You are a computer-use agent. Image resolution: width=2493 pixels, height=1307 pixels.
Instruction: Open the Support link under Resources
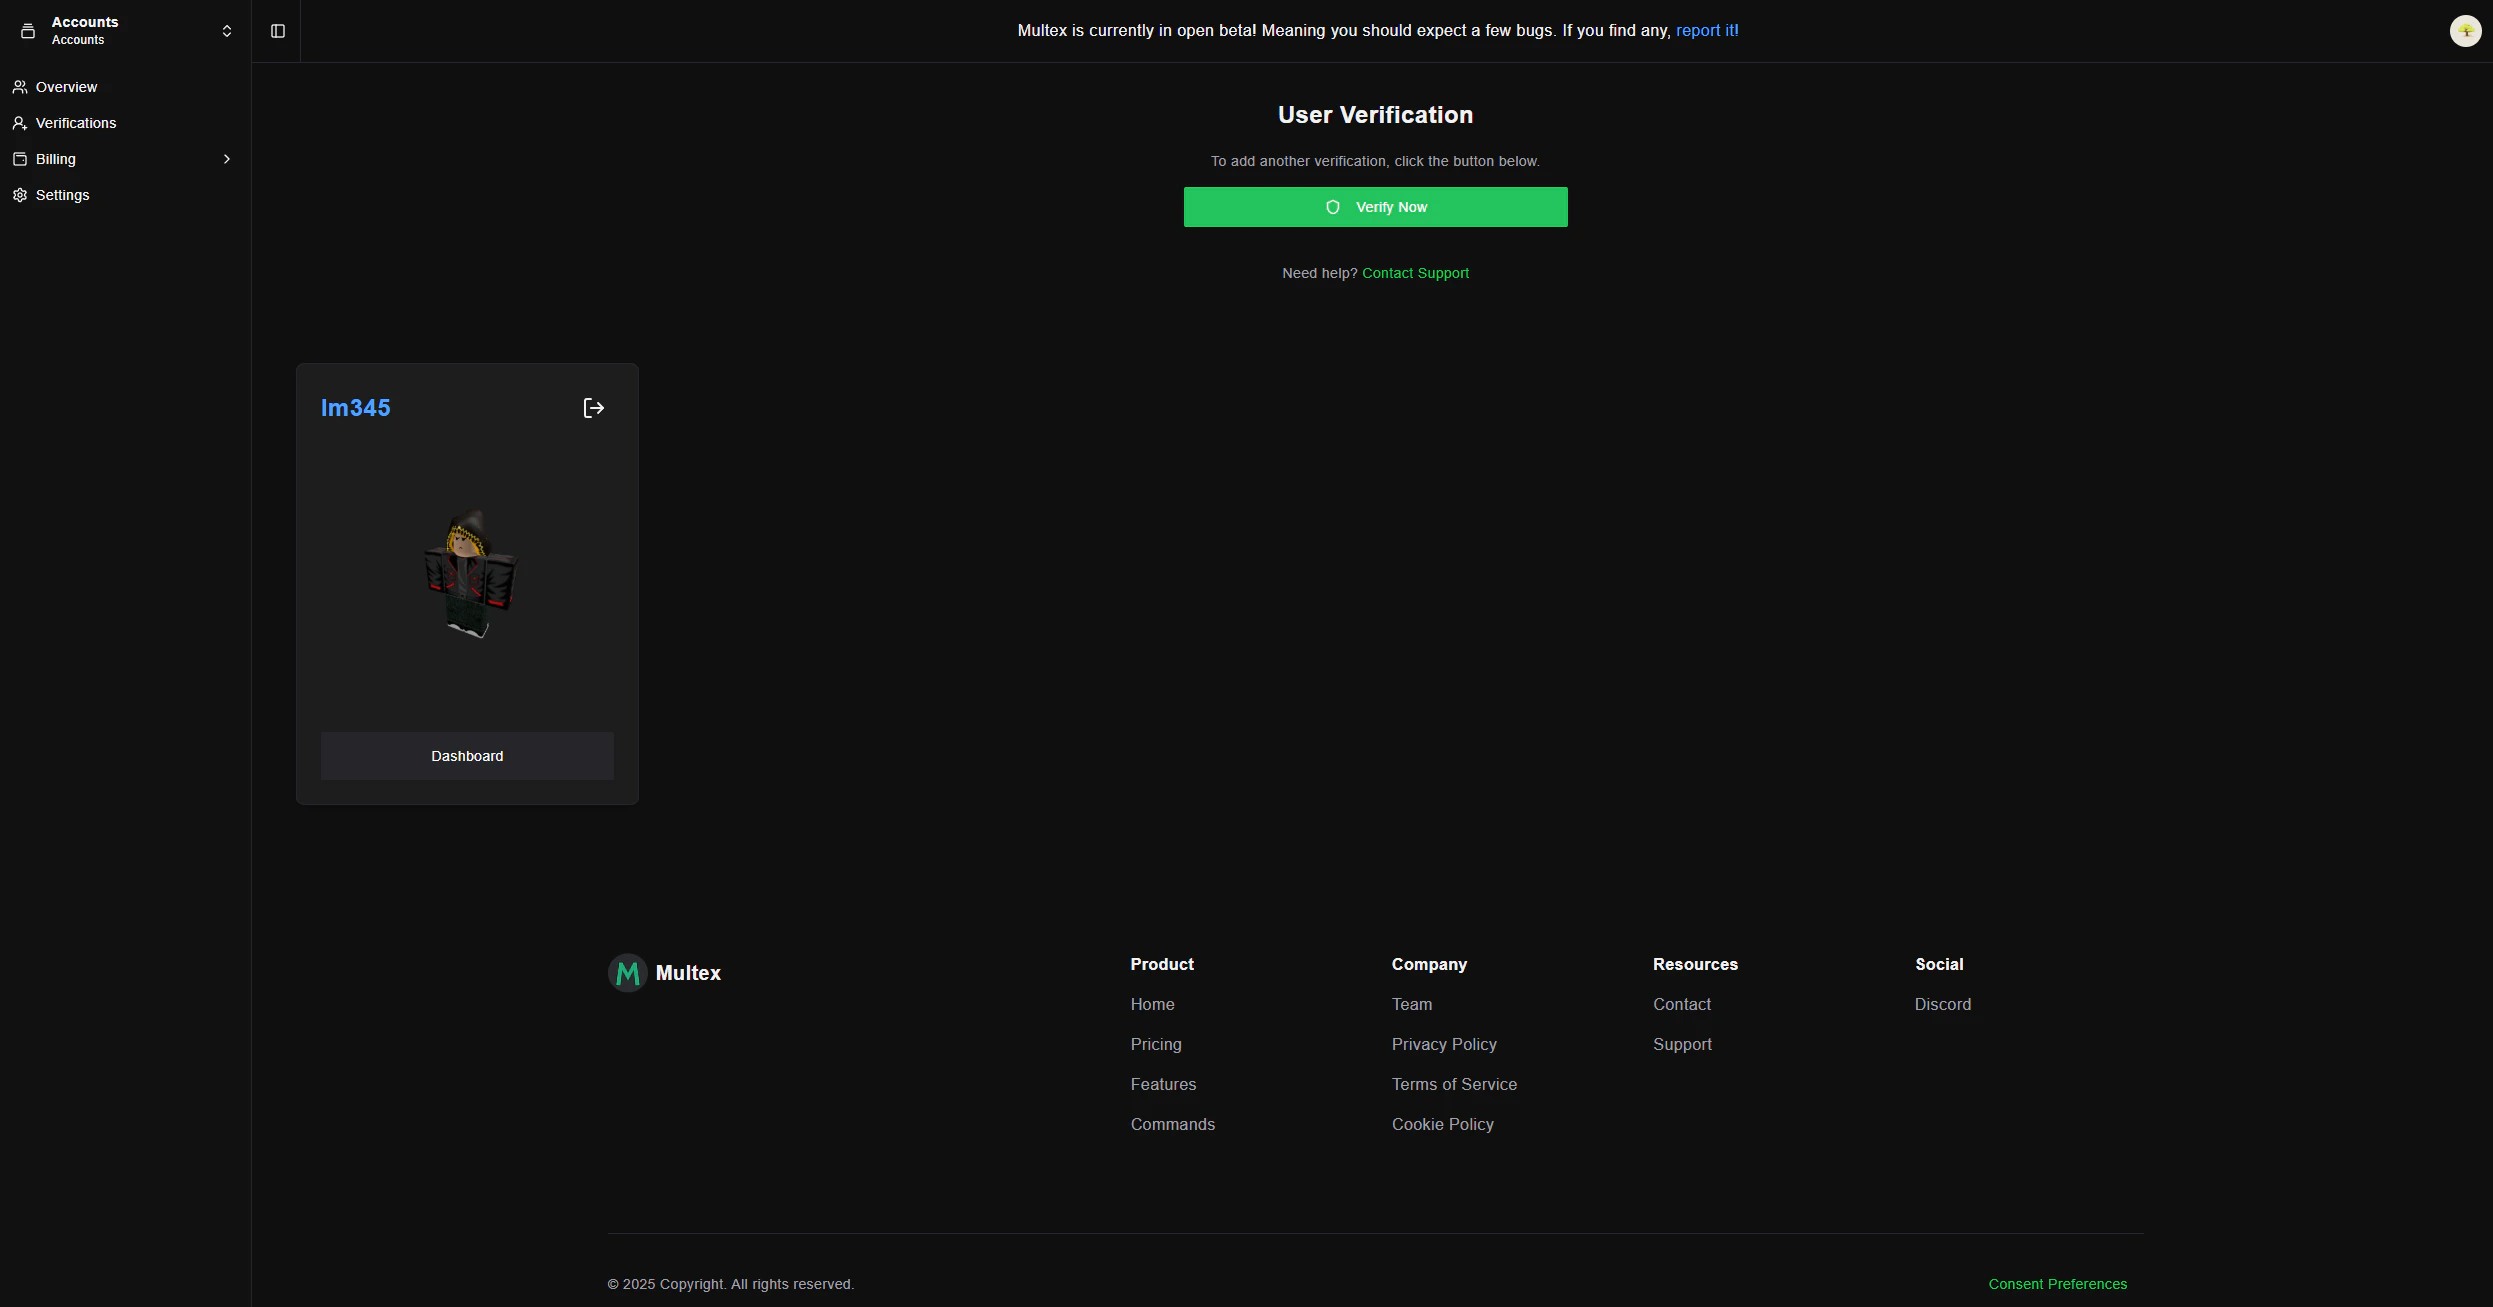click(1682, 1044)
